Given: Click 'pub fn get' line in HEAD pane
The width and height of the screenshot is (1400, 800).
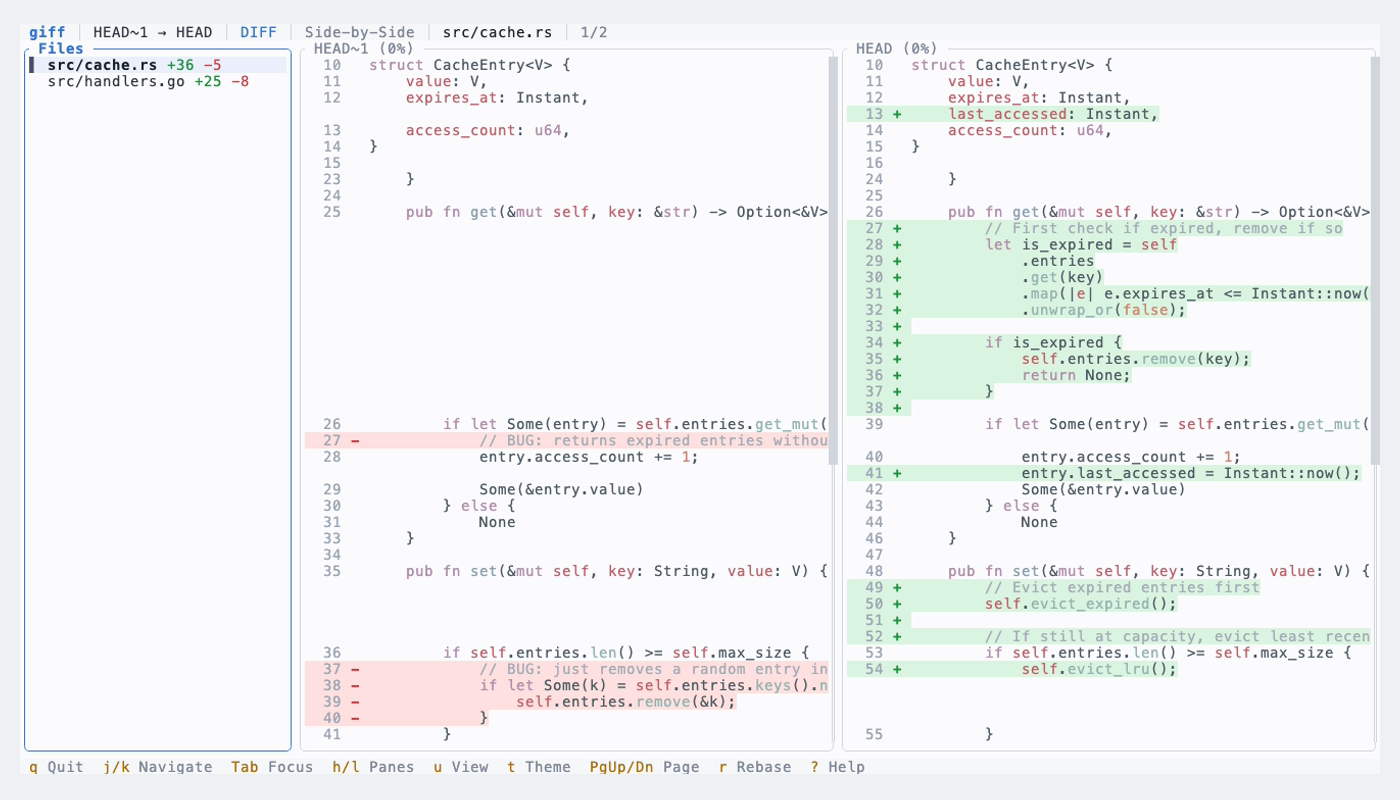Looking at the screenshot, I should 1159,212.
